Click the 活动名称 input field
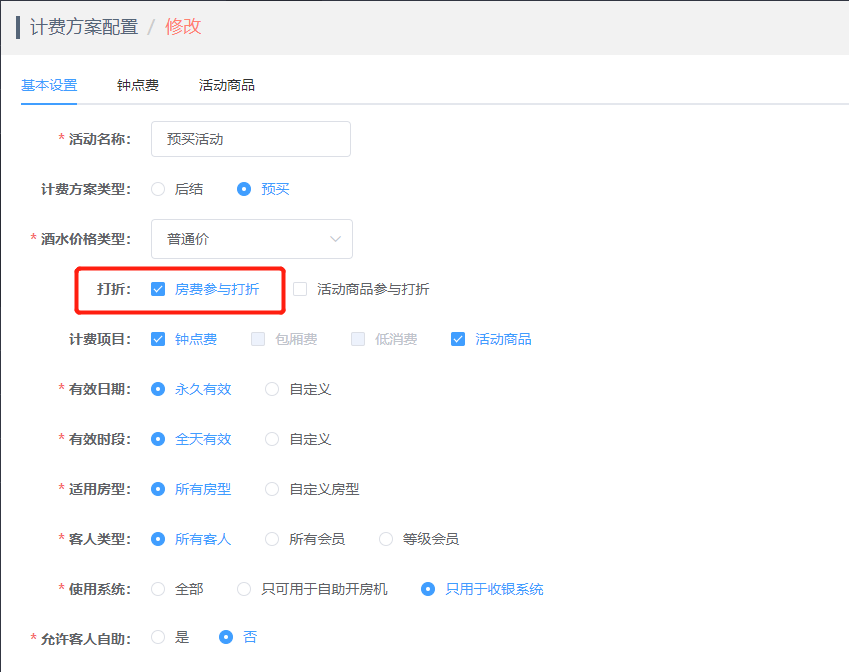Image resolution: width=849 pixels, height=672 pixels. [x=251, y=139]
